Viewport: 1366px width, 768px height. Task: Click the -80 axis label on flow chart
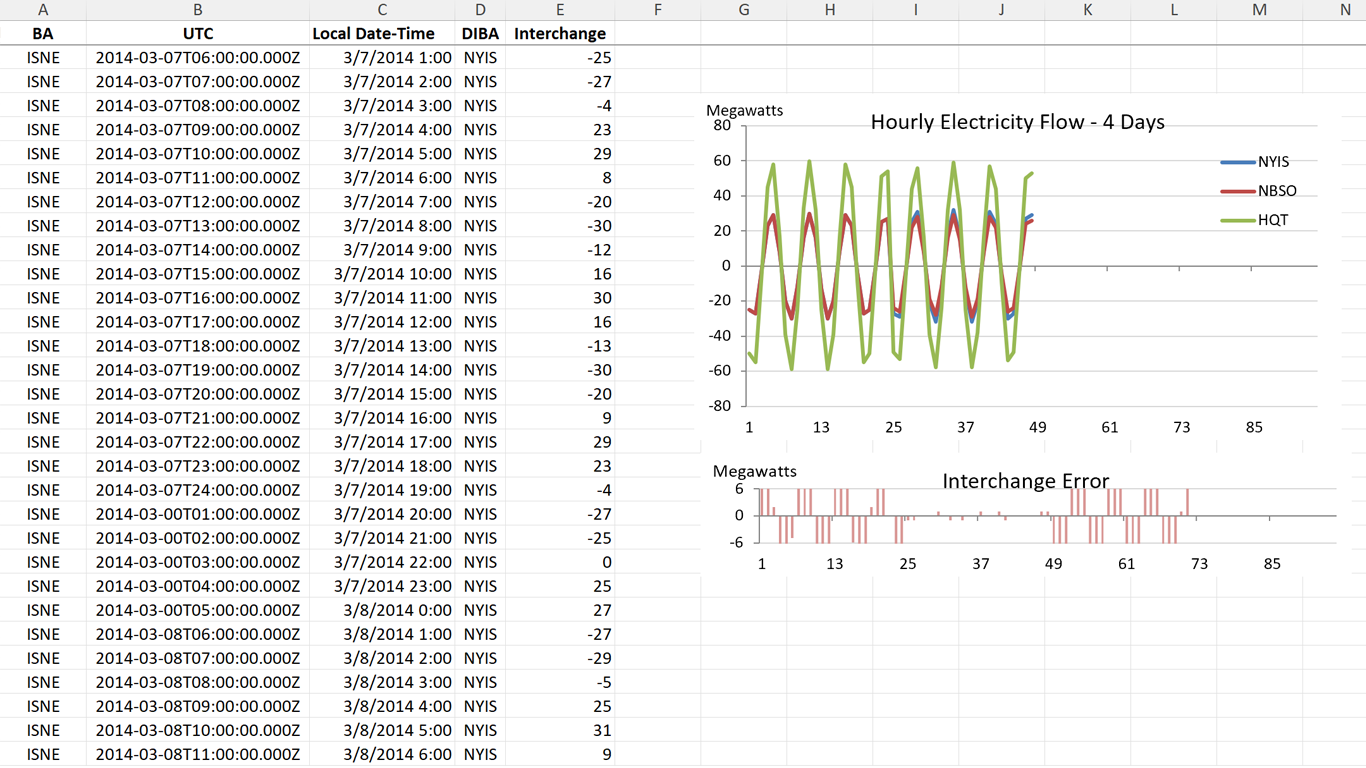719,406
